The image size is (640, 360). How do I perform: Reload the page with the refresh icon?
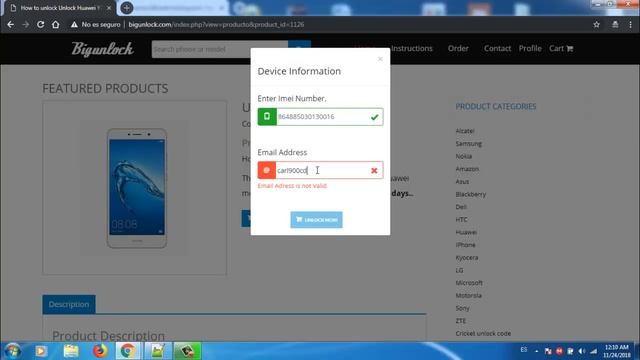(x=40, y=24)
